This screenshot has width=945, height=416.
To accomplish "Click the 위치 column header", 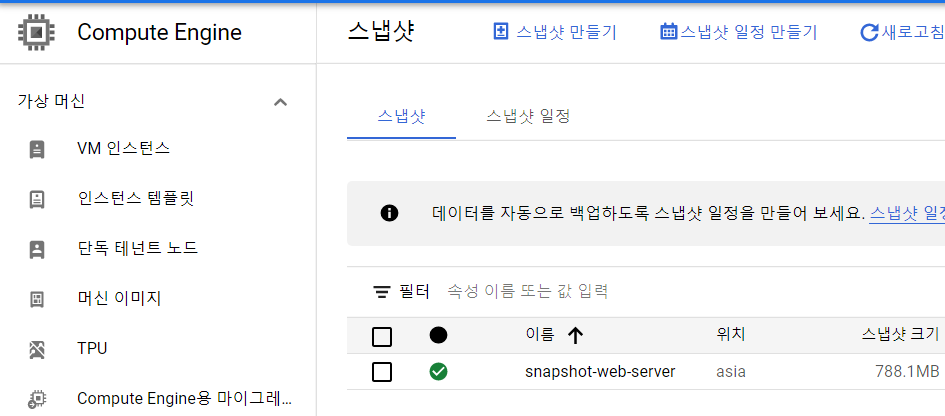I will (x=730, y=335).
